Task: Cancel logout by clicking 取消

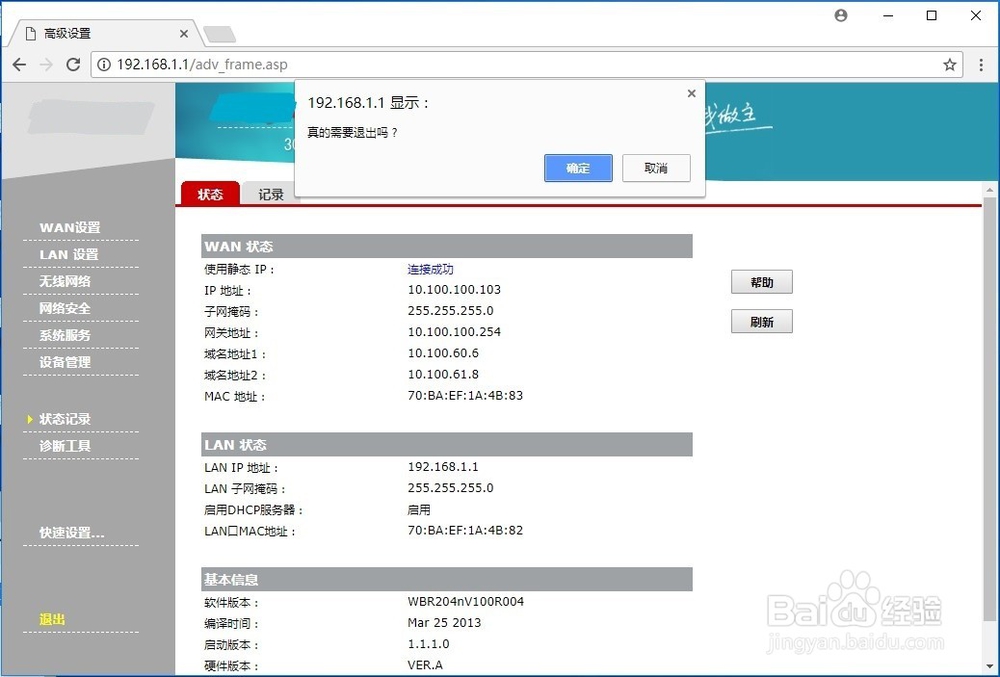Action: pyautogui.click(x=656, y=168)
